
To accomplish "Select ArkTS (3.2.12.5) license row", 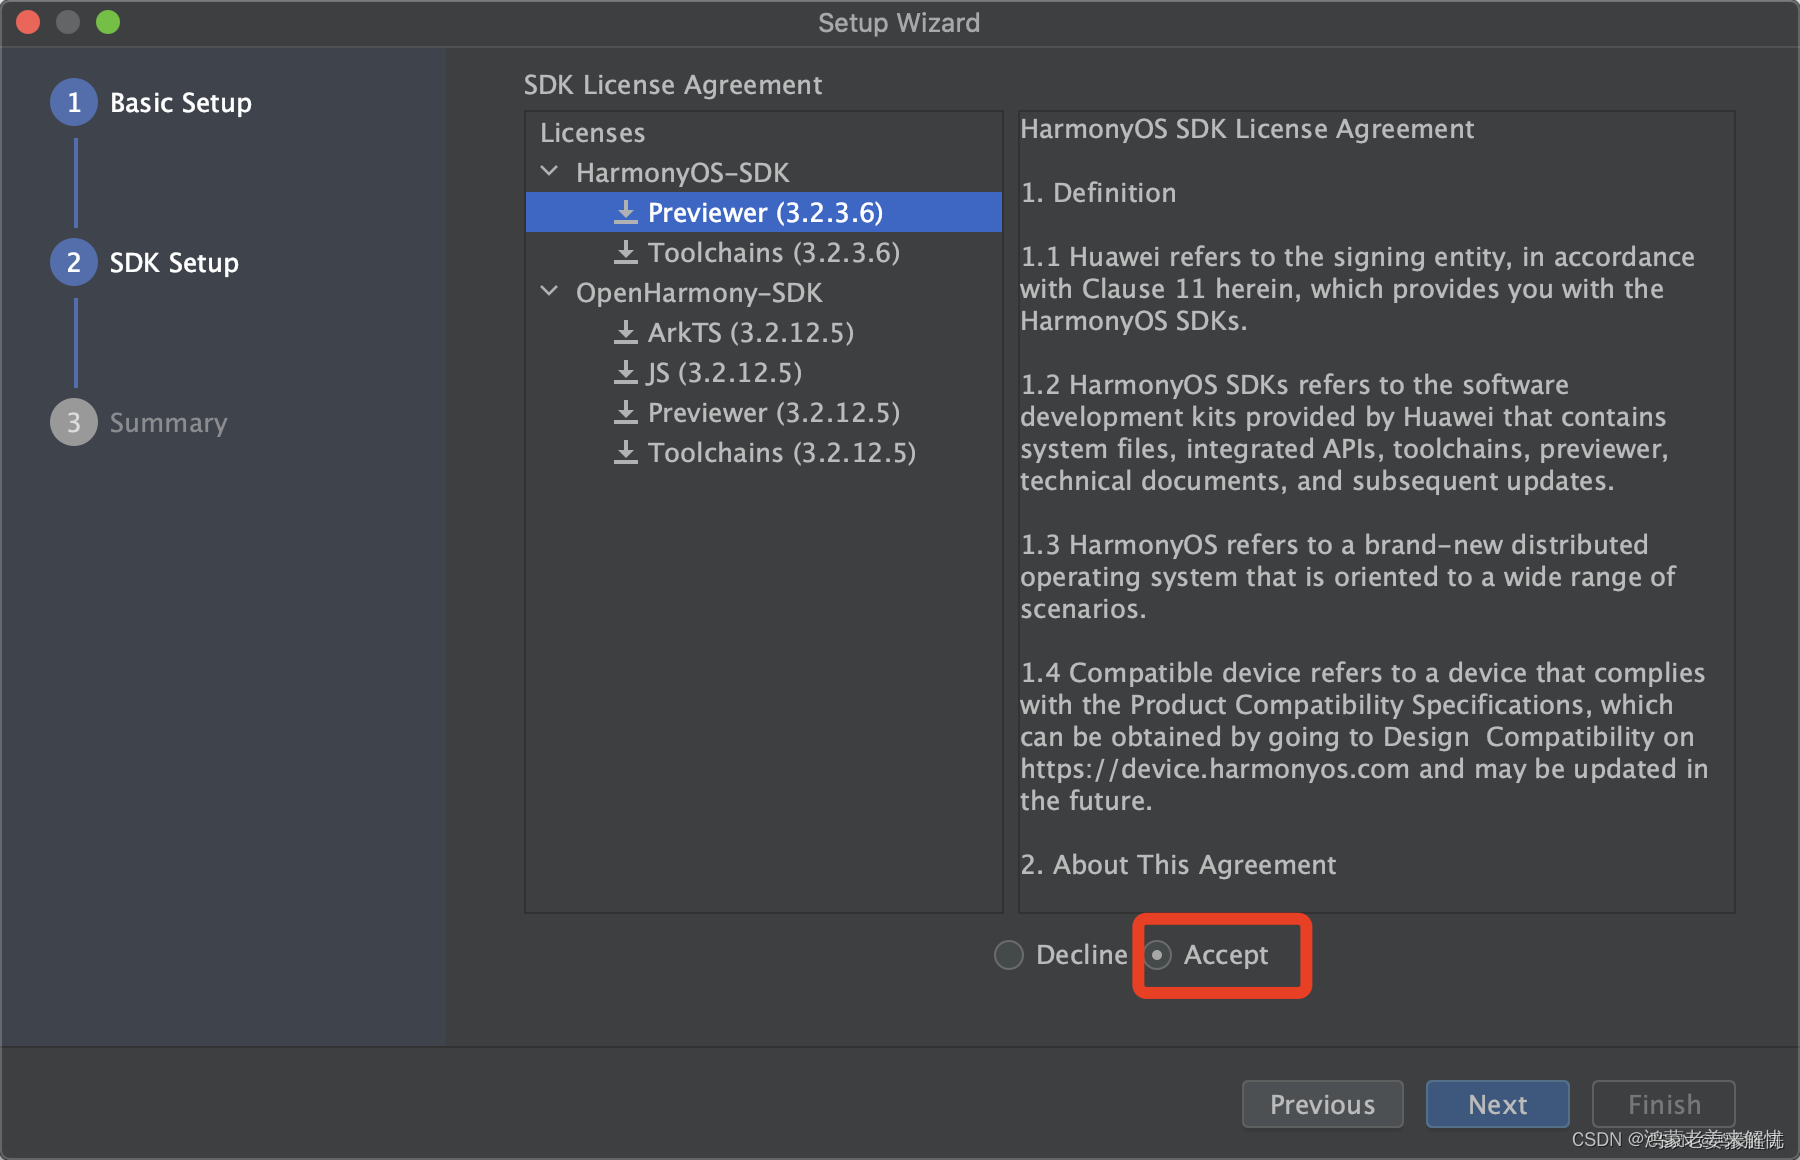I will click(x=764, y=332).
